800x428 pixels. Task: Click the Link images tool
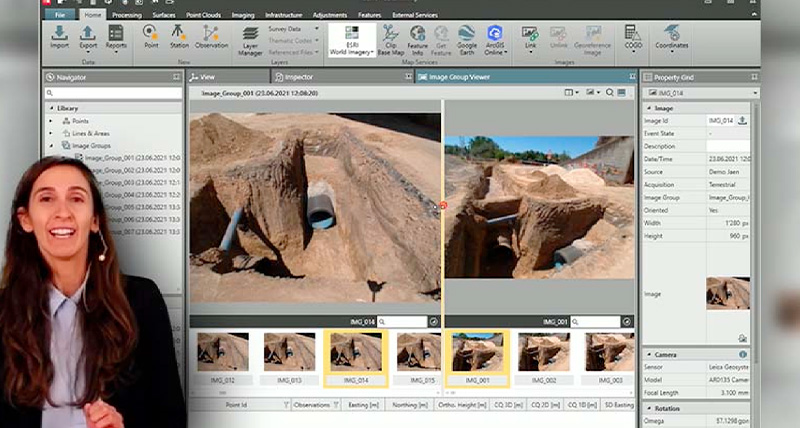530,38
